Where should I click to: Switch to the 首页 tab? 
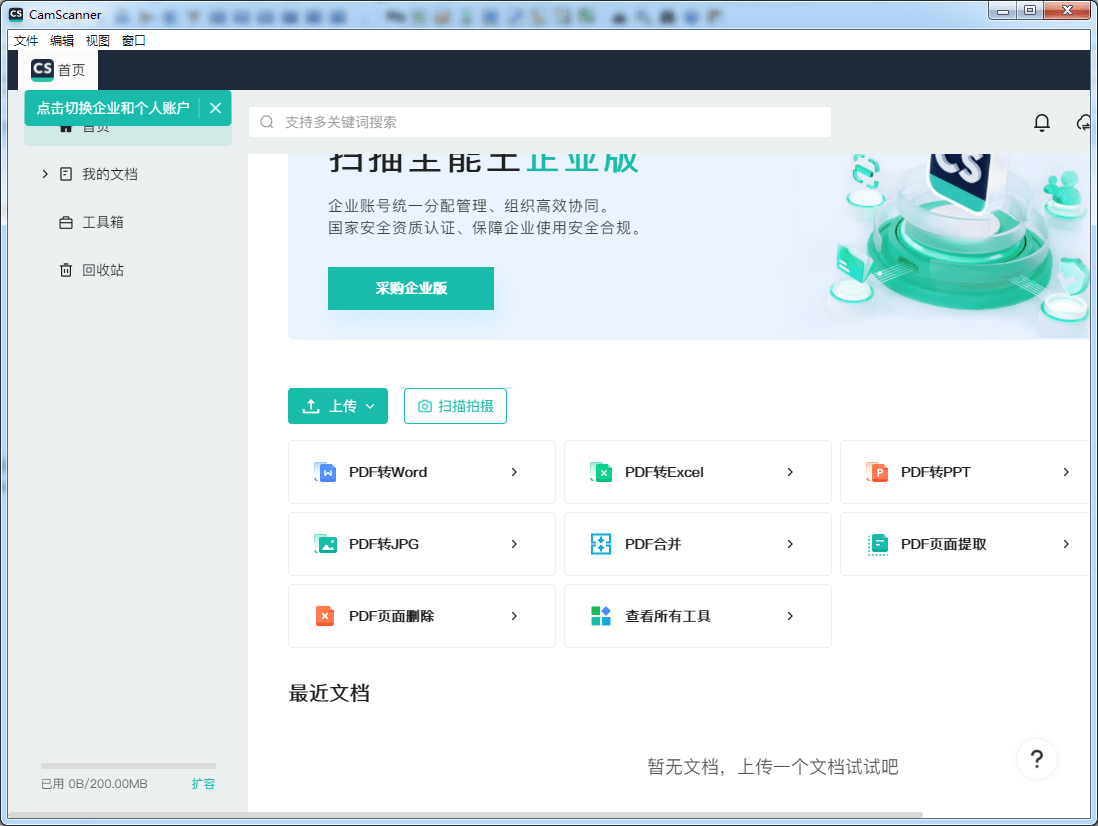point(57,70)
